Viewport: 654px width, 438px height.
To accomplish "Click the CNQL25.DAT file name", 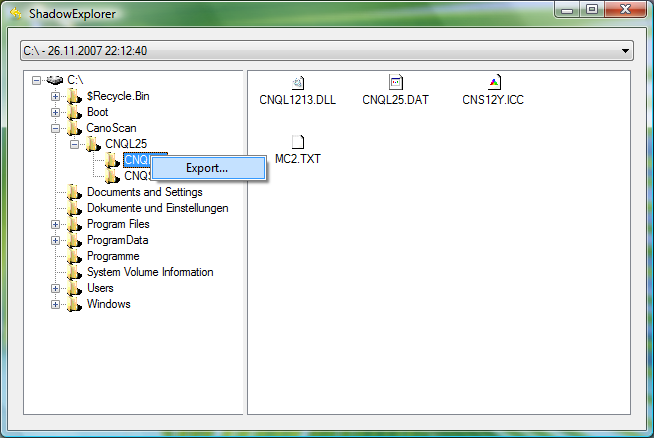I will (395, 100).
